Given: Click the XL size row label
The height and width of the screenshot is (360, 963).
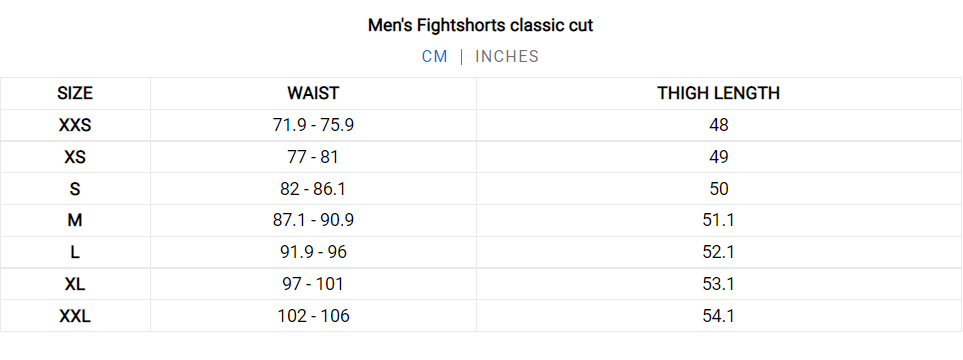Looking at the screenshot, I should pyautogui.click(x=75, y=284).
